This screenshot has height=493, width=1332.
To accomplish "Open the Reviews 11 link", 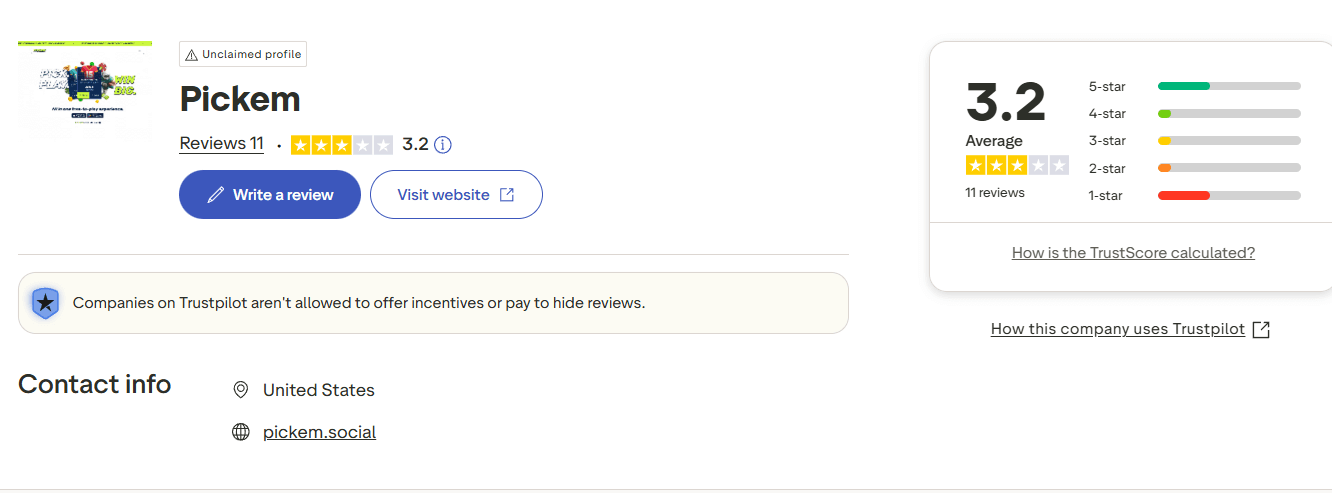I will [x=221, y=144].
